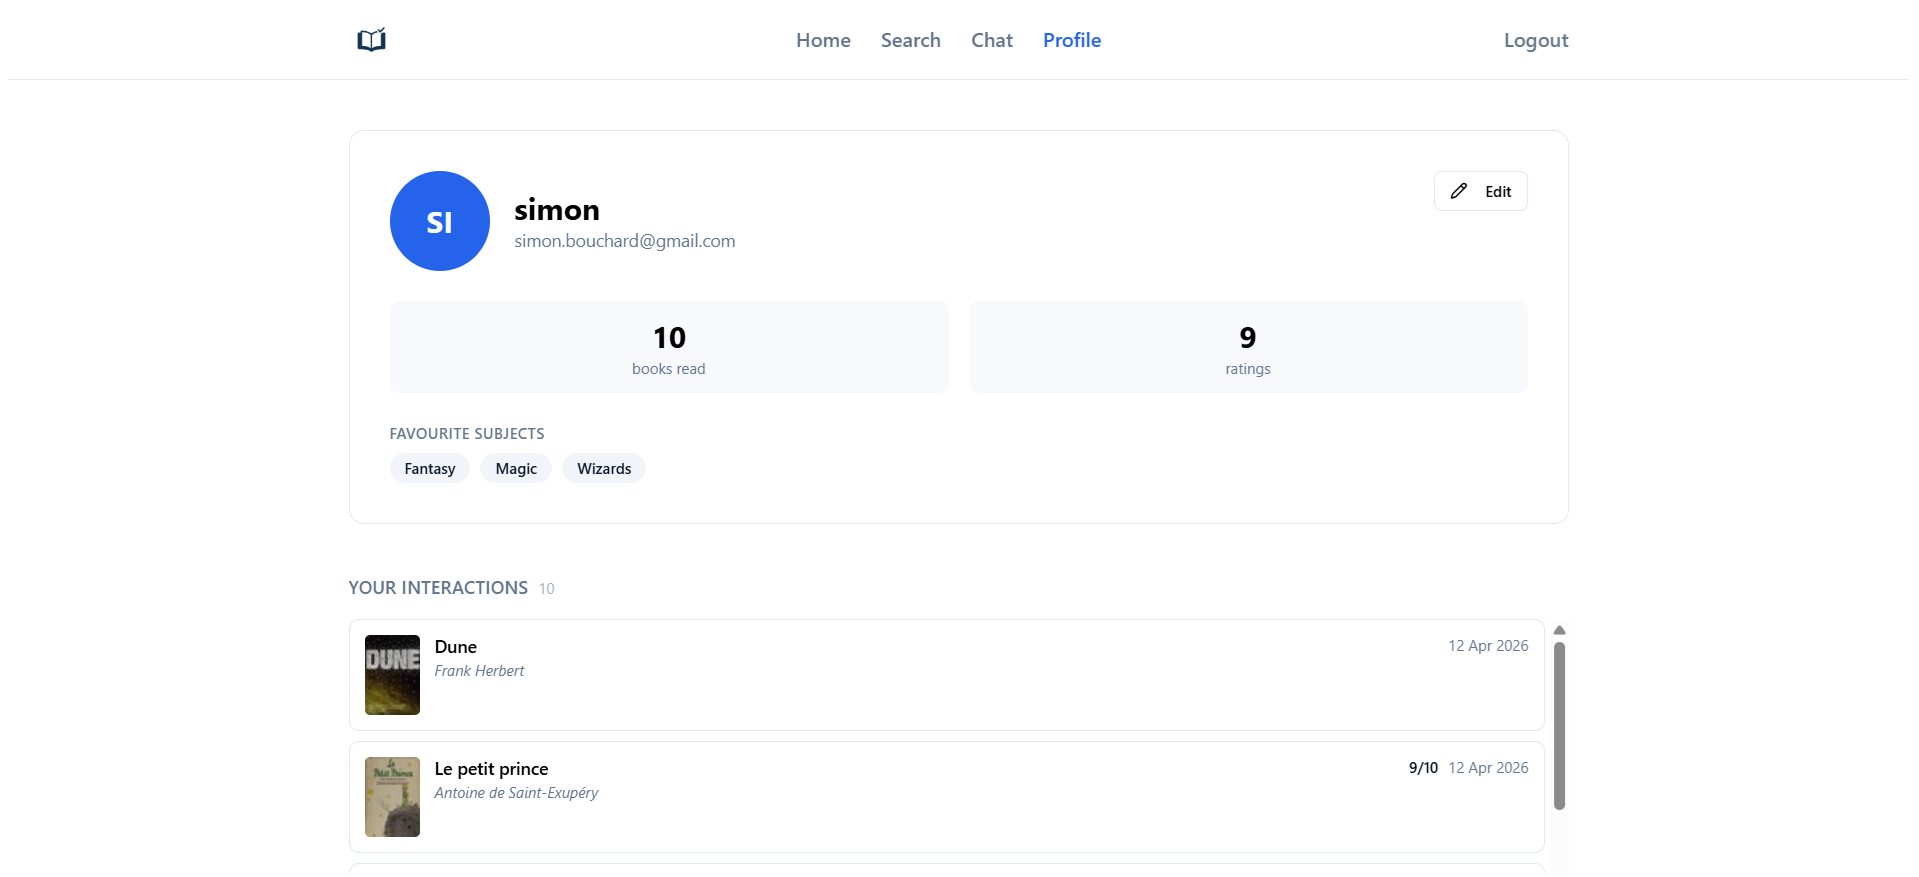Click the 9 ratings stat card

(x=1248, y=347)
